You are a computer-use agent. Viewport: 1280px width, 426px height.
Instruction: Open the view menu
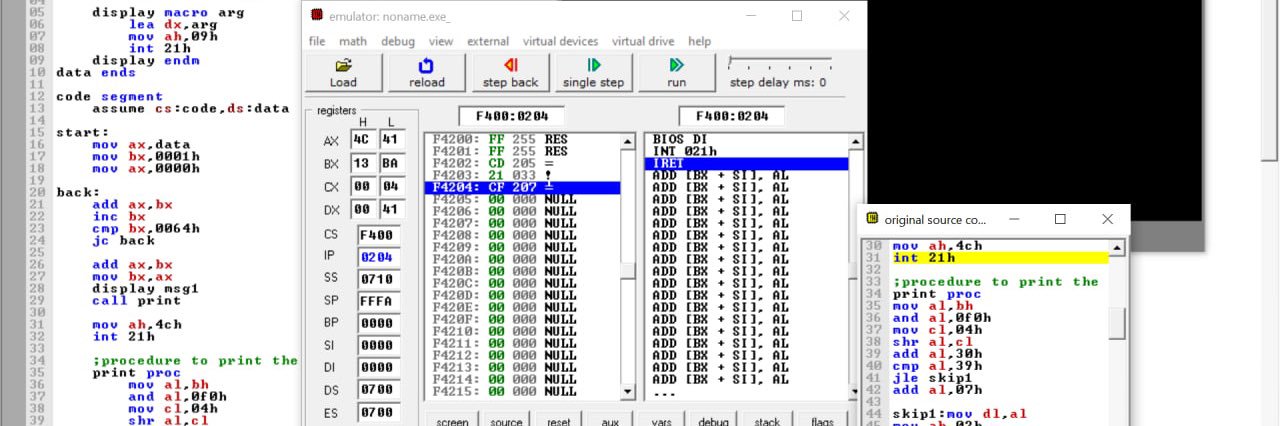point(441,41)
